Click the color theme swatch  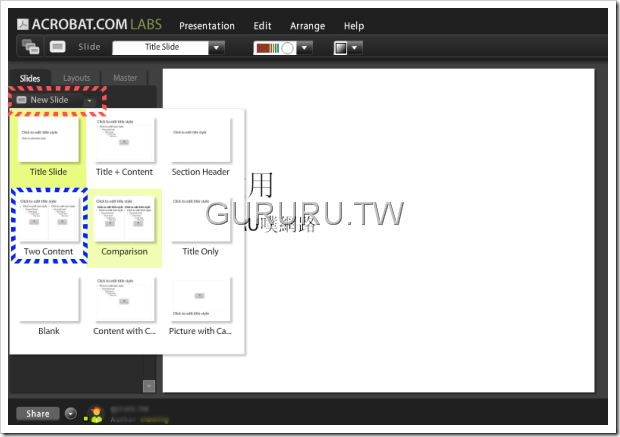tap(275, 48)
